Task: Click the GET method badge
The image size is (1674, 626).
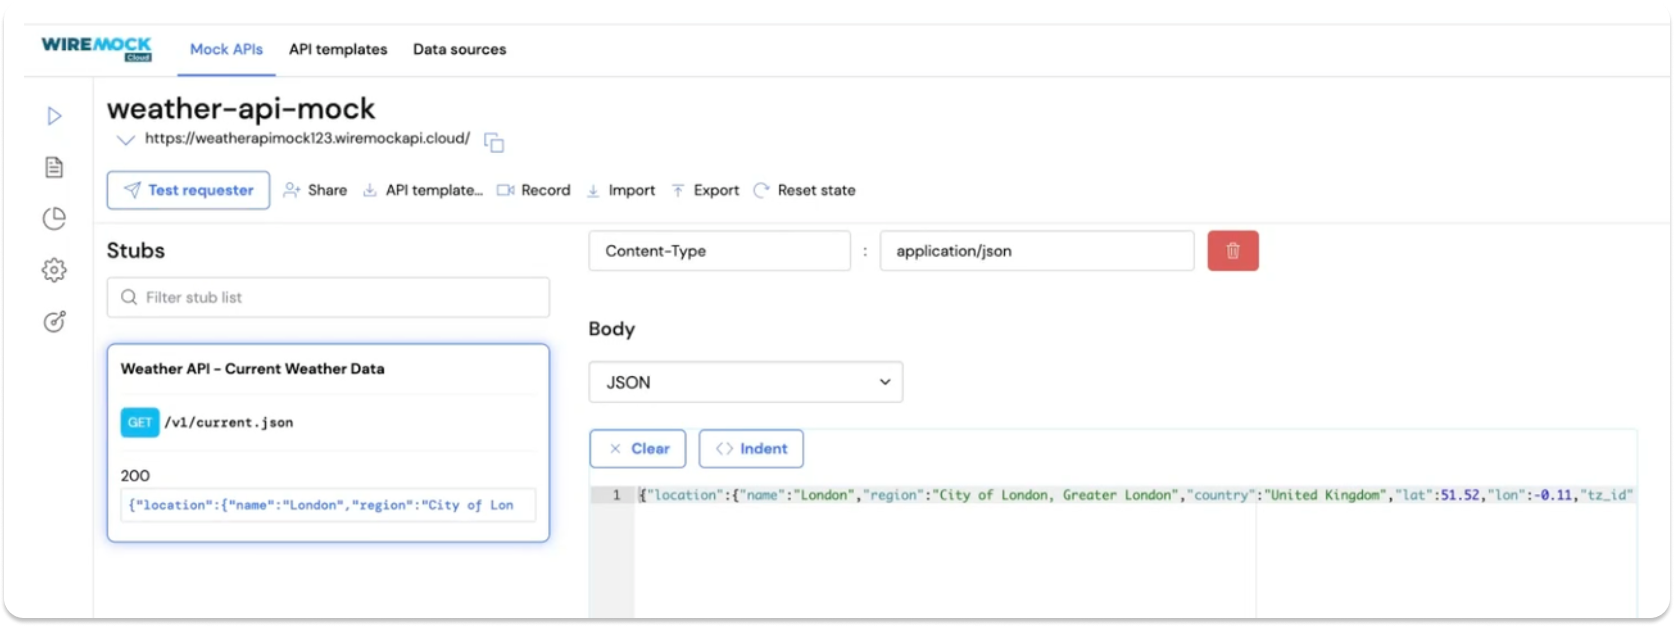Action: point(140,422)
